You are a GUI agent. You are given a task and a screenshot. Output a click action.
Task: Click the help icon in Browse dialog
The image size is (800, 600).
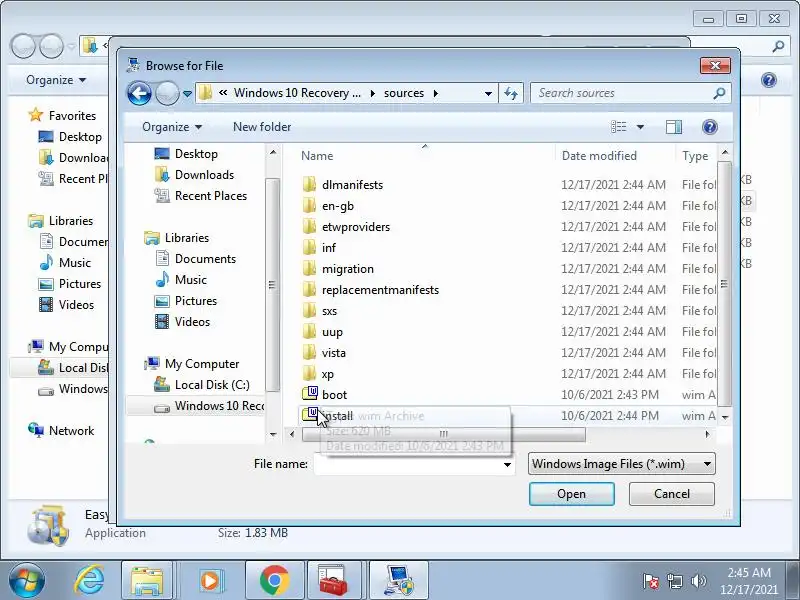[x=710, y=127]
